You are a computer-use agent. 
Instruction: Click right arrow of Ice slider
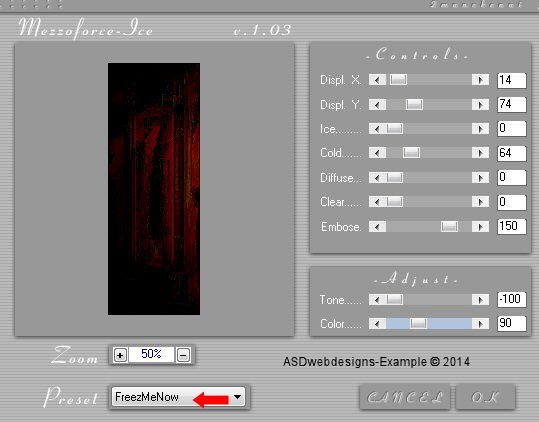coord(481,129)
